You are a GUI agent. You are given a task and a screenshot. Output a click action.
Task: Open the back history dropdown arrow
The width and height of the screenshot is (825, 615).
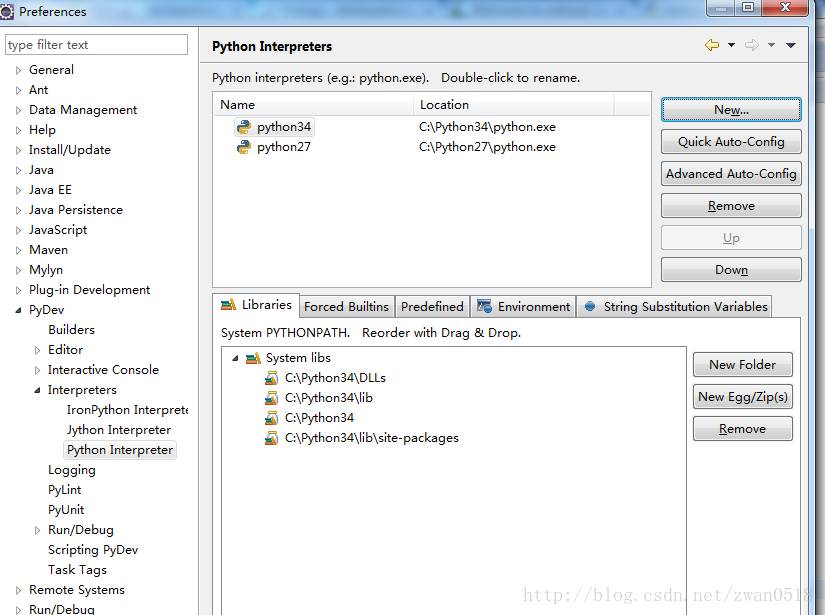pos(731,45)
